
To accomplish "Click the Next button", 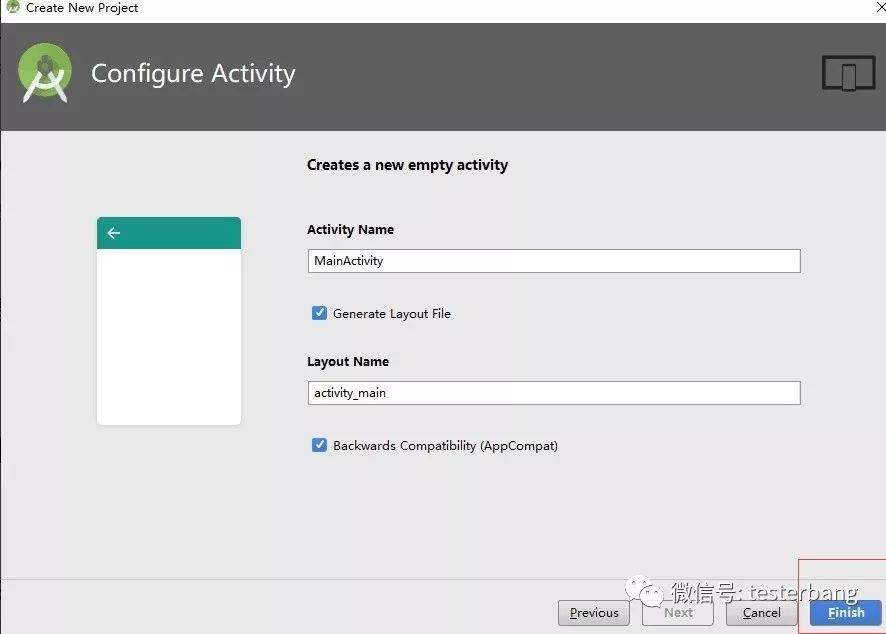I will pyautogui.click(x=678, y=613).
